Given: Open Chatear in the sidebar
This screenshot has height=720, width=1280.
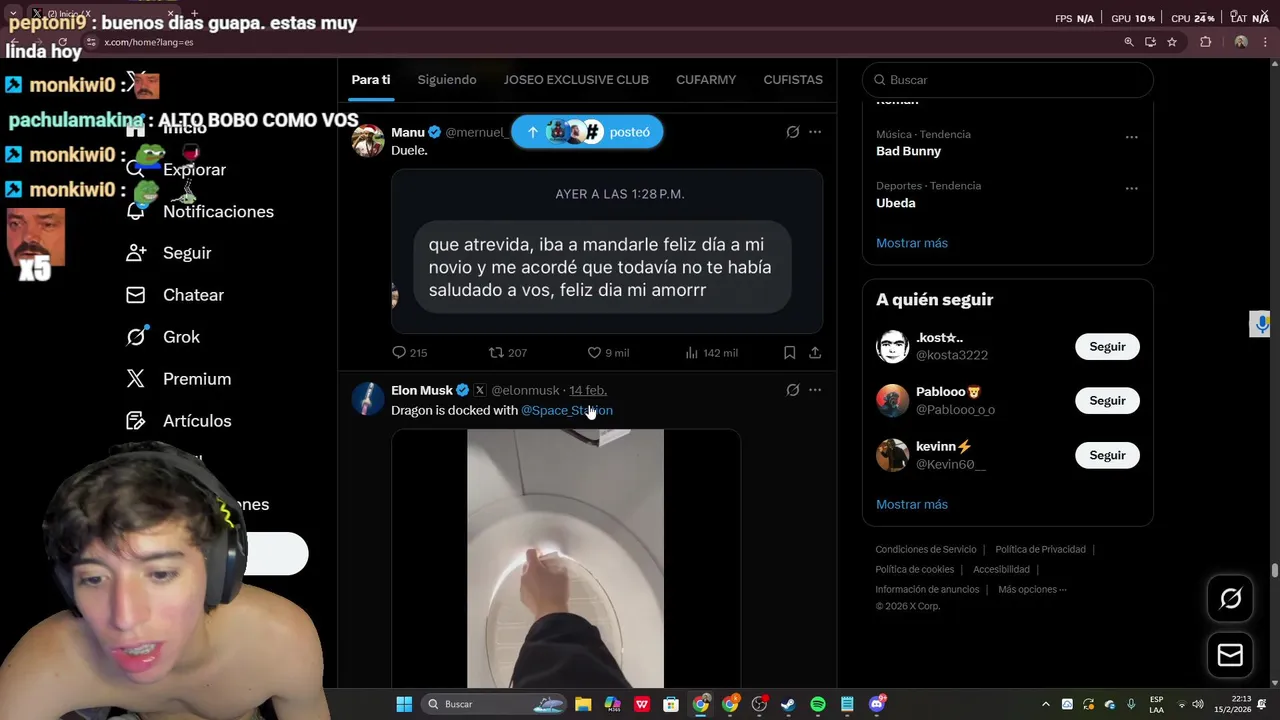Looking at the screenshot, I should (193, 295).
